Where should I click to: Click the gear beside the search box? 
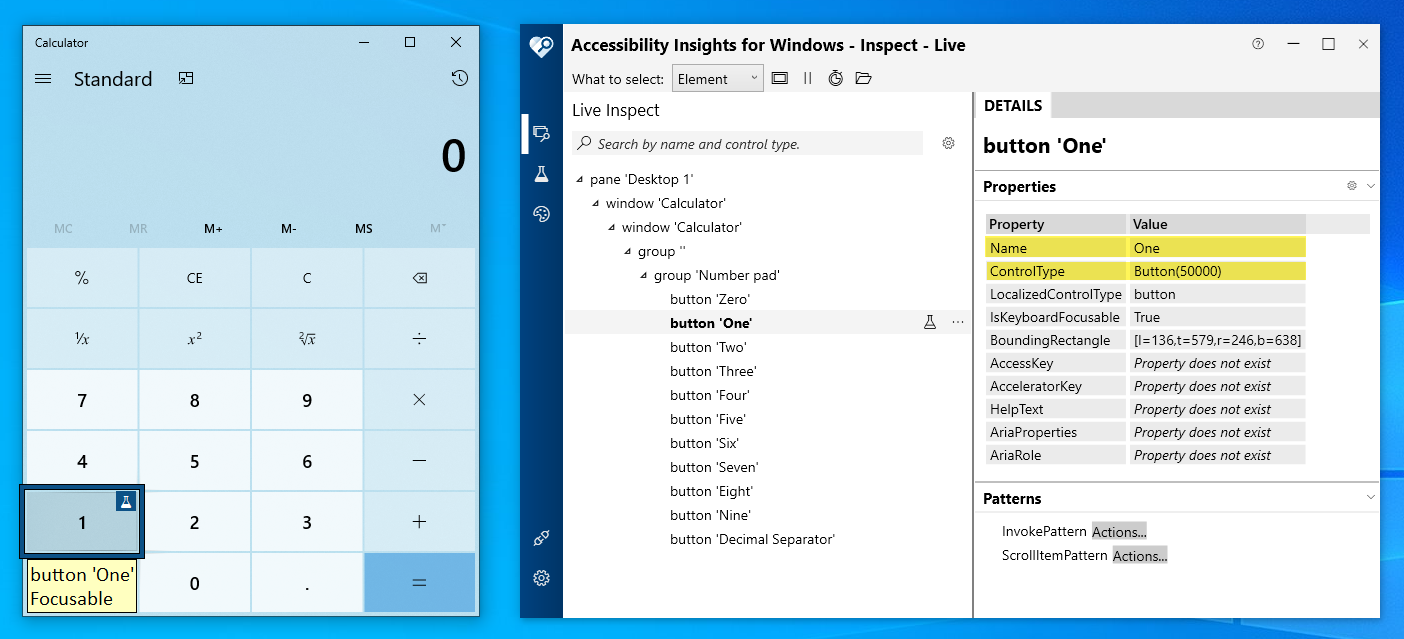(948, 143)
